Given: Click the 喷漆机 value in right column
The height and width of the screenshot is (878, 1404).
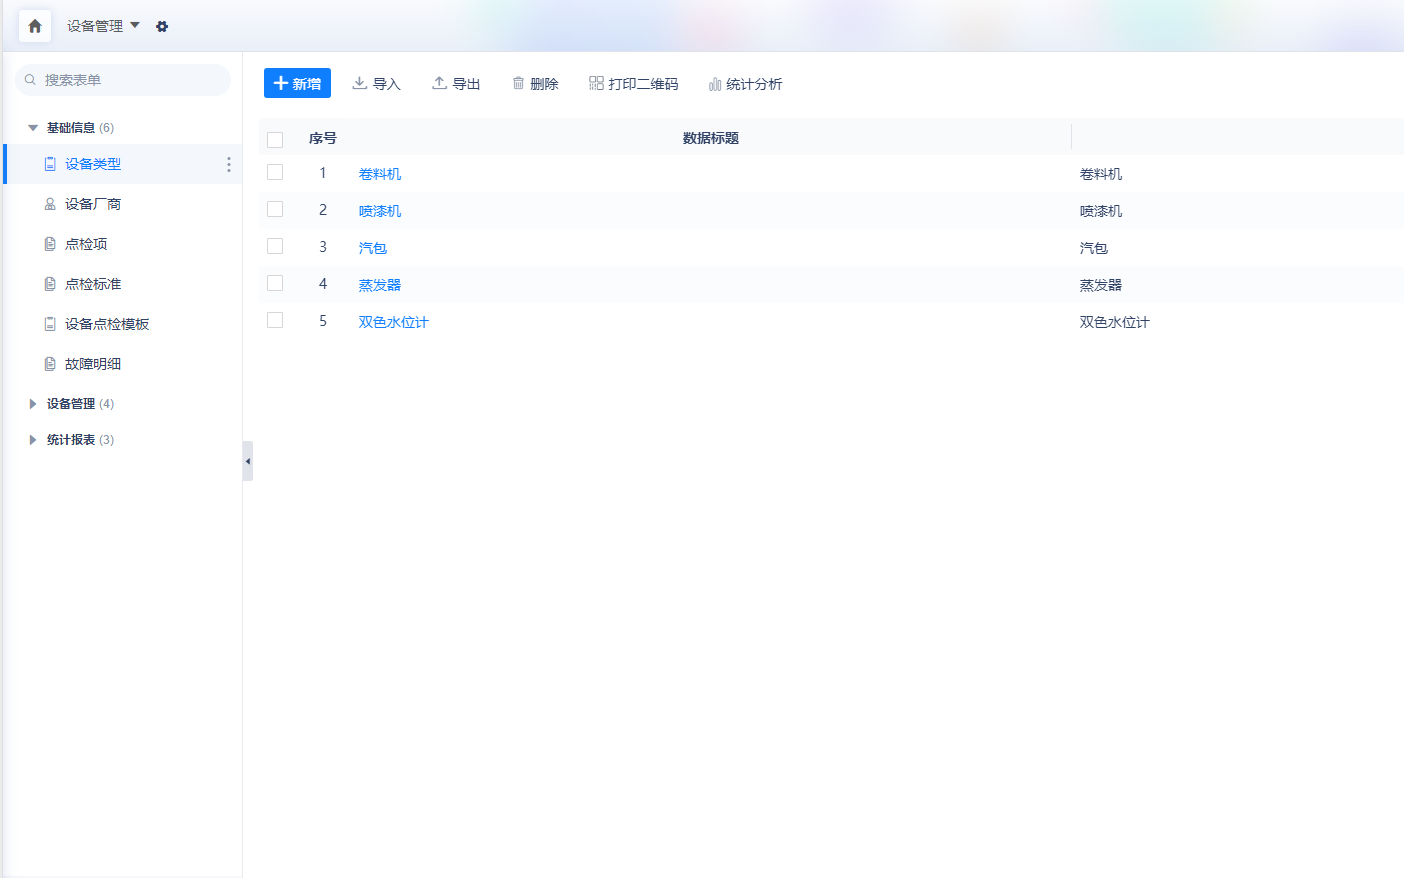Looking at the screenshot, I should point(1101,211).
